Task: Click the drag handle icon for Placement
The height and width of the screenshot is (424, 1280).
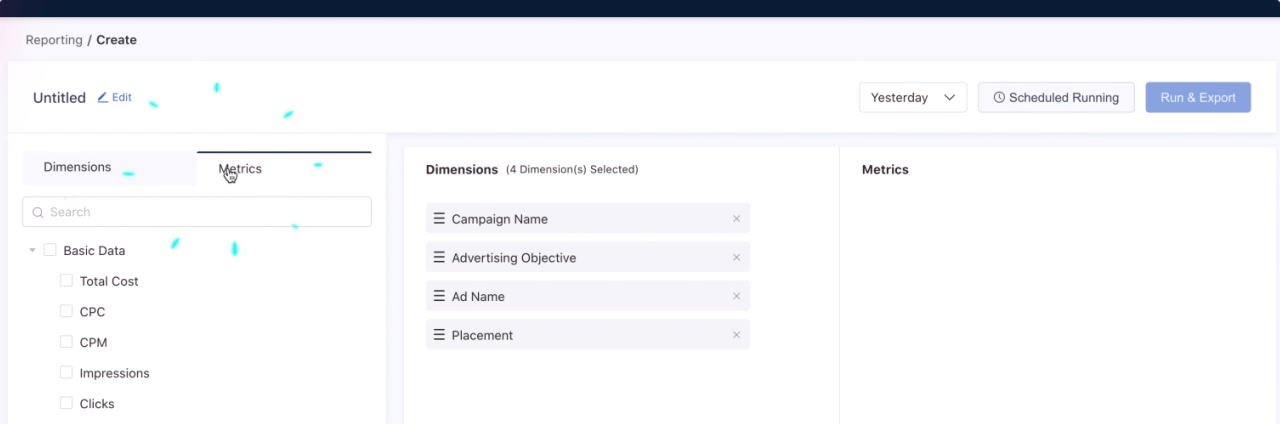Action: point(439,335)
